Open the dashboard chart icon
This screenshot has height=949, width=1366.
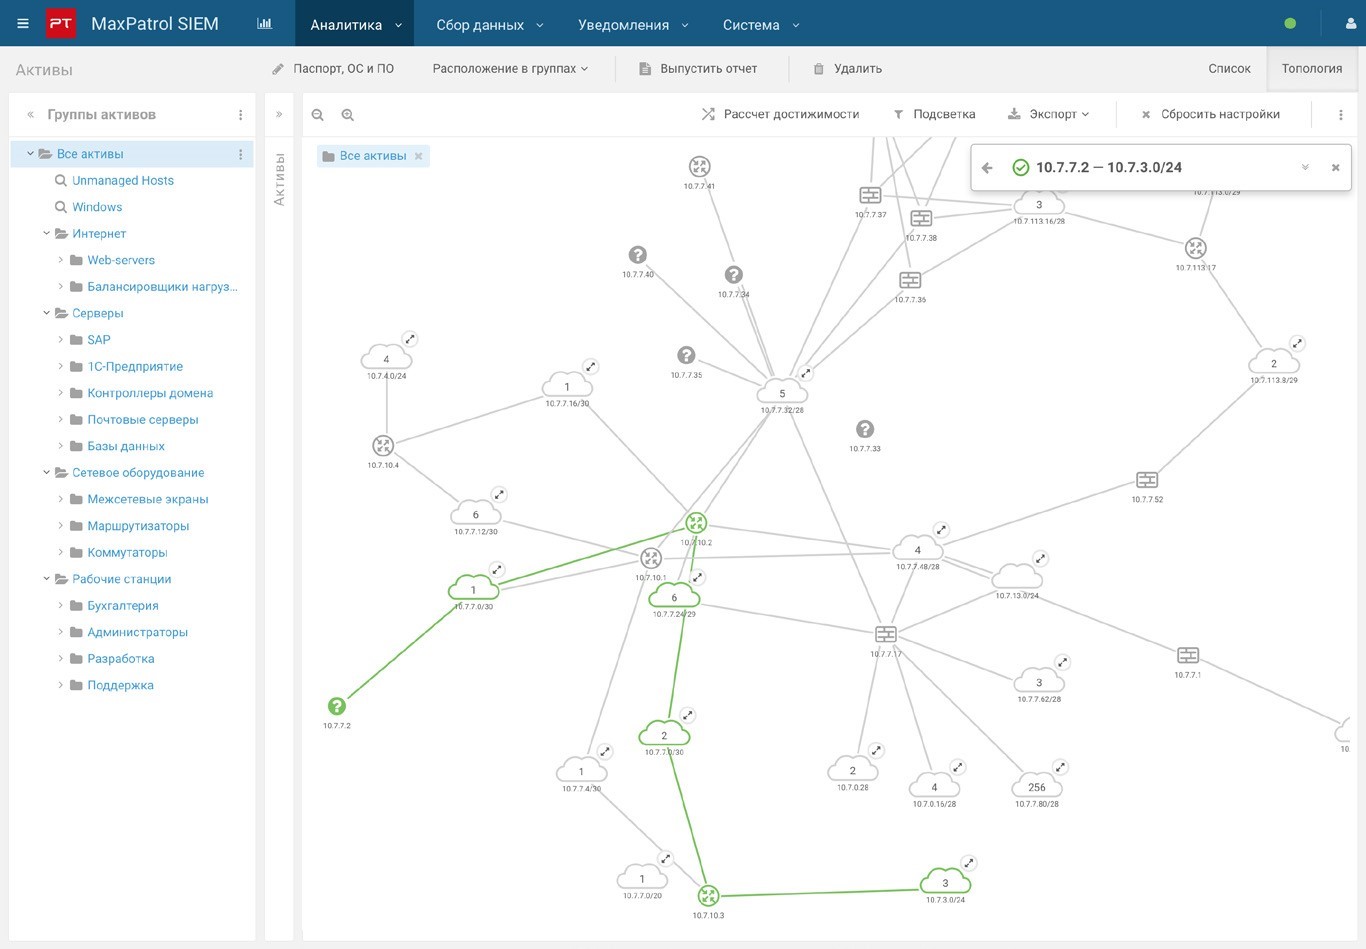[264, 24]
